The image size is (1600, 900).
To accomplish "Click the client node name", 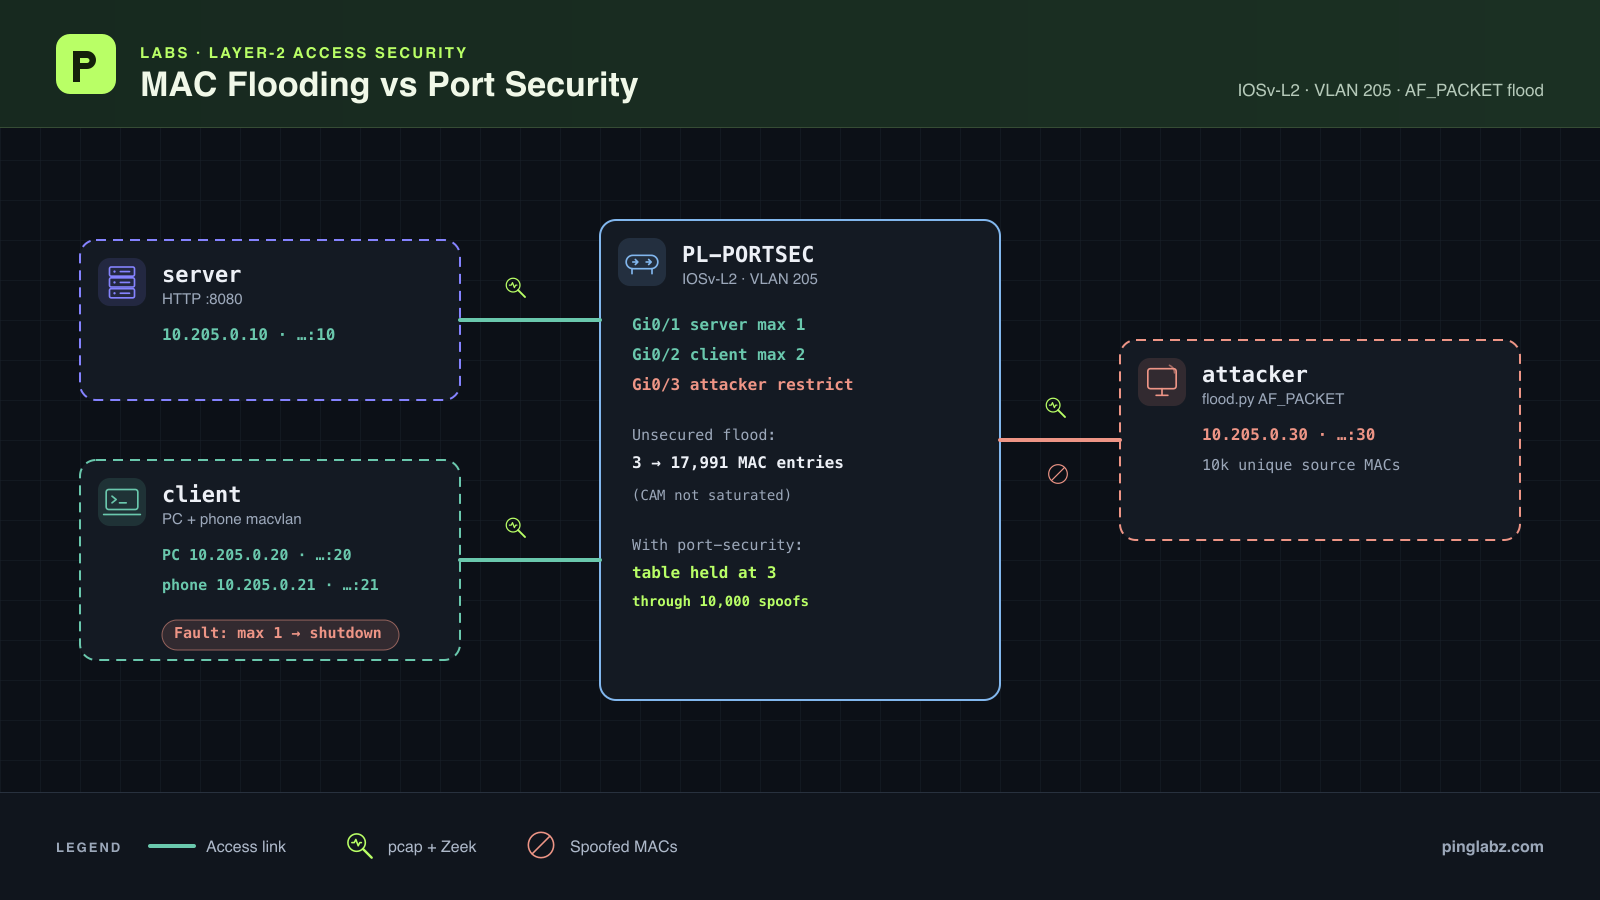I will (202, 495).
